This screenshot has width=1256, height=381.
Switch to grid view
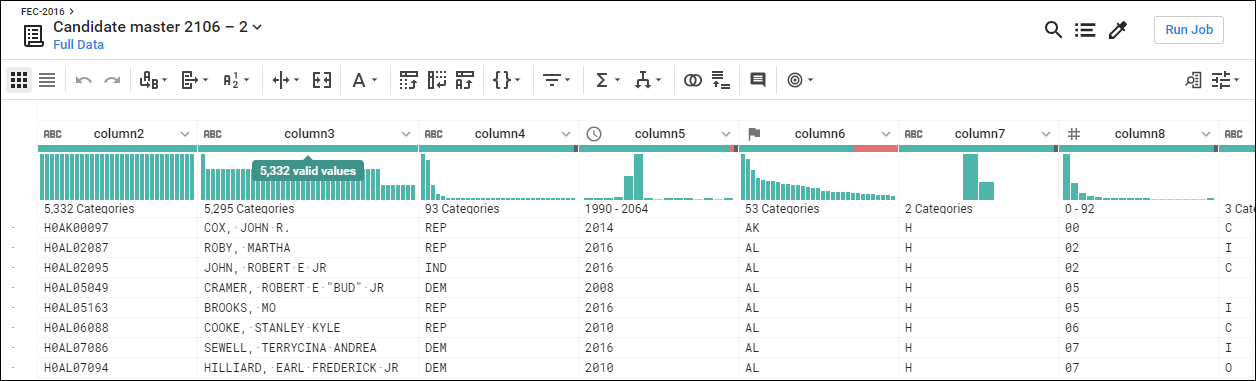coord(19,80)
